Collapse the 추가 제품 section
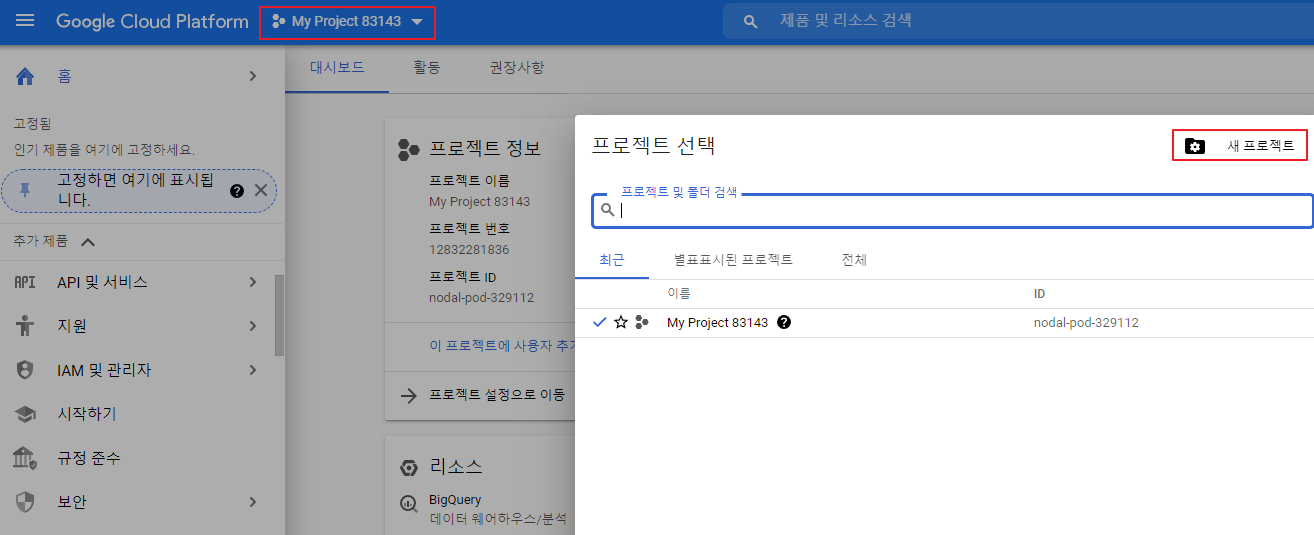The image size is (1314, 535). [87, 241]
